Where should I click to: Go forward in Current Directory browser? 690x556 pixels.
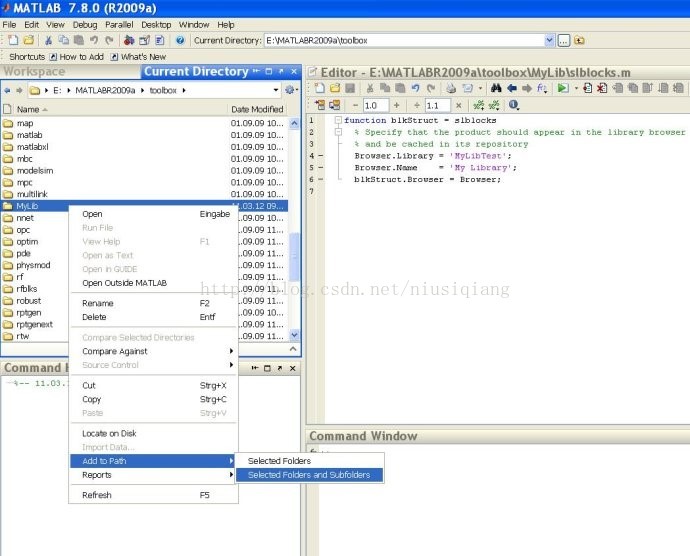pos(19,90)
